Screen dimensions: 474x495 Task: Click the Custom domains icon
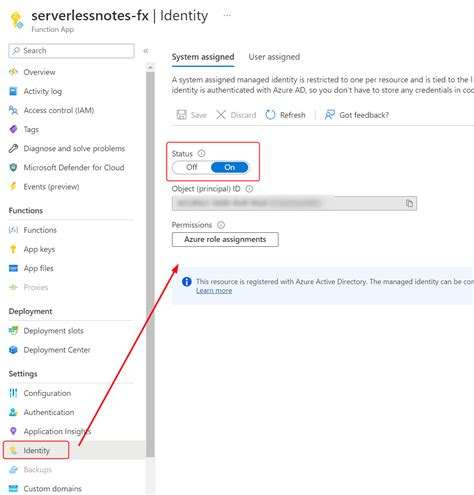pyautogui.click(x=13, y=488)
